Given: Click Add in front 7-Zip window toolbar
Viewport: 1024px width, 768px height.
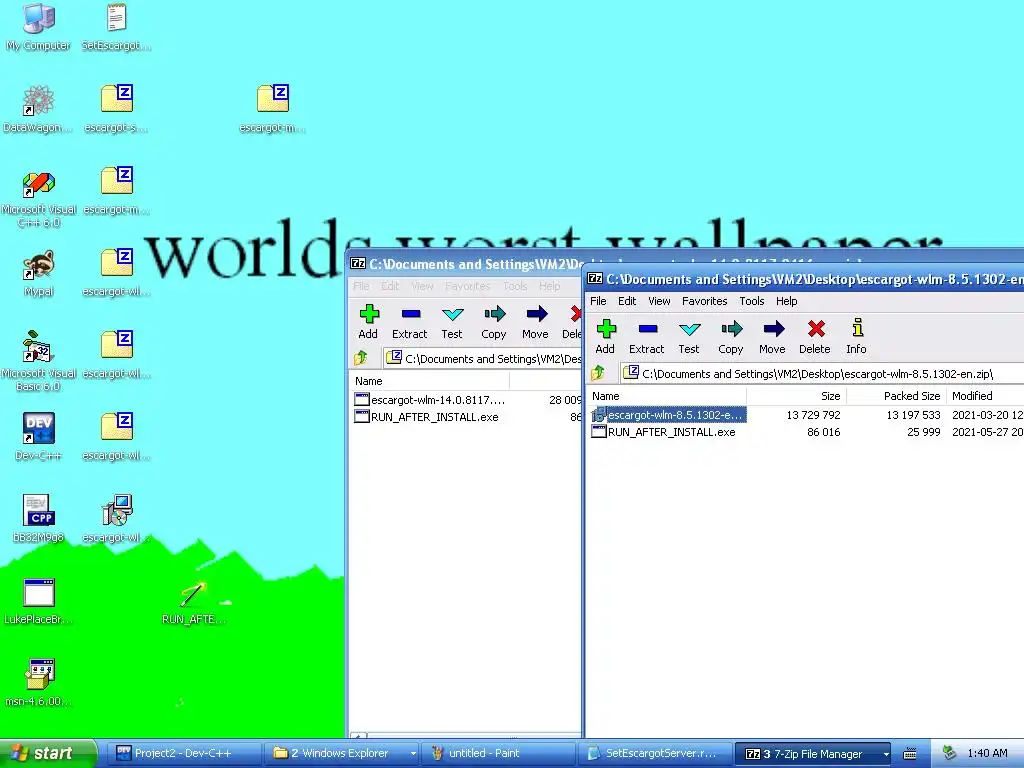Looking at the screenshot, I should (x=605, y=337).
